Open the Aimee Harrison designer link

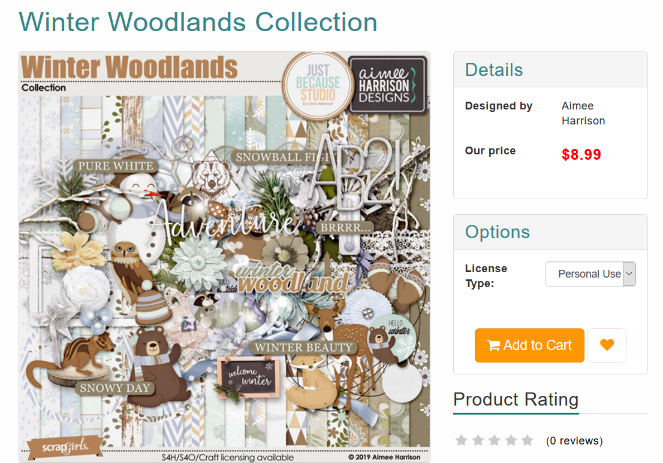click(583, 113)
